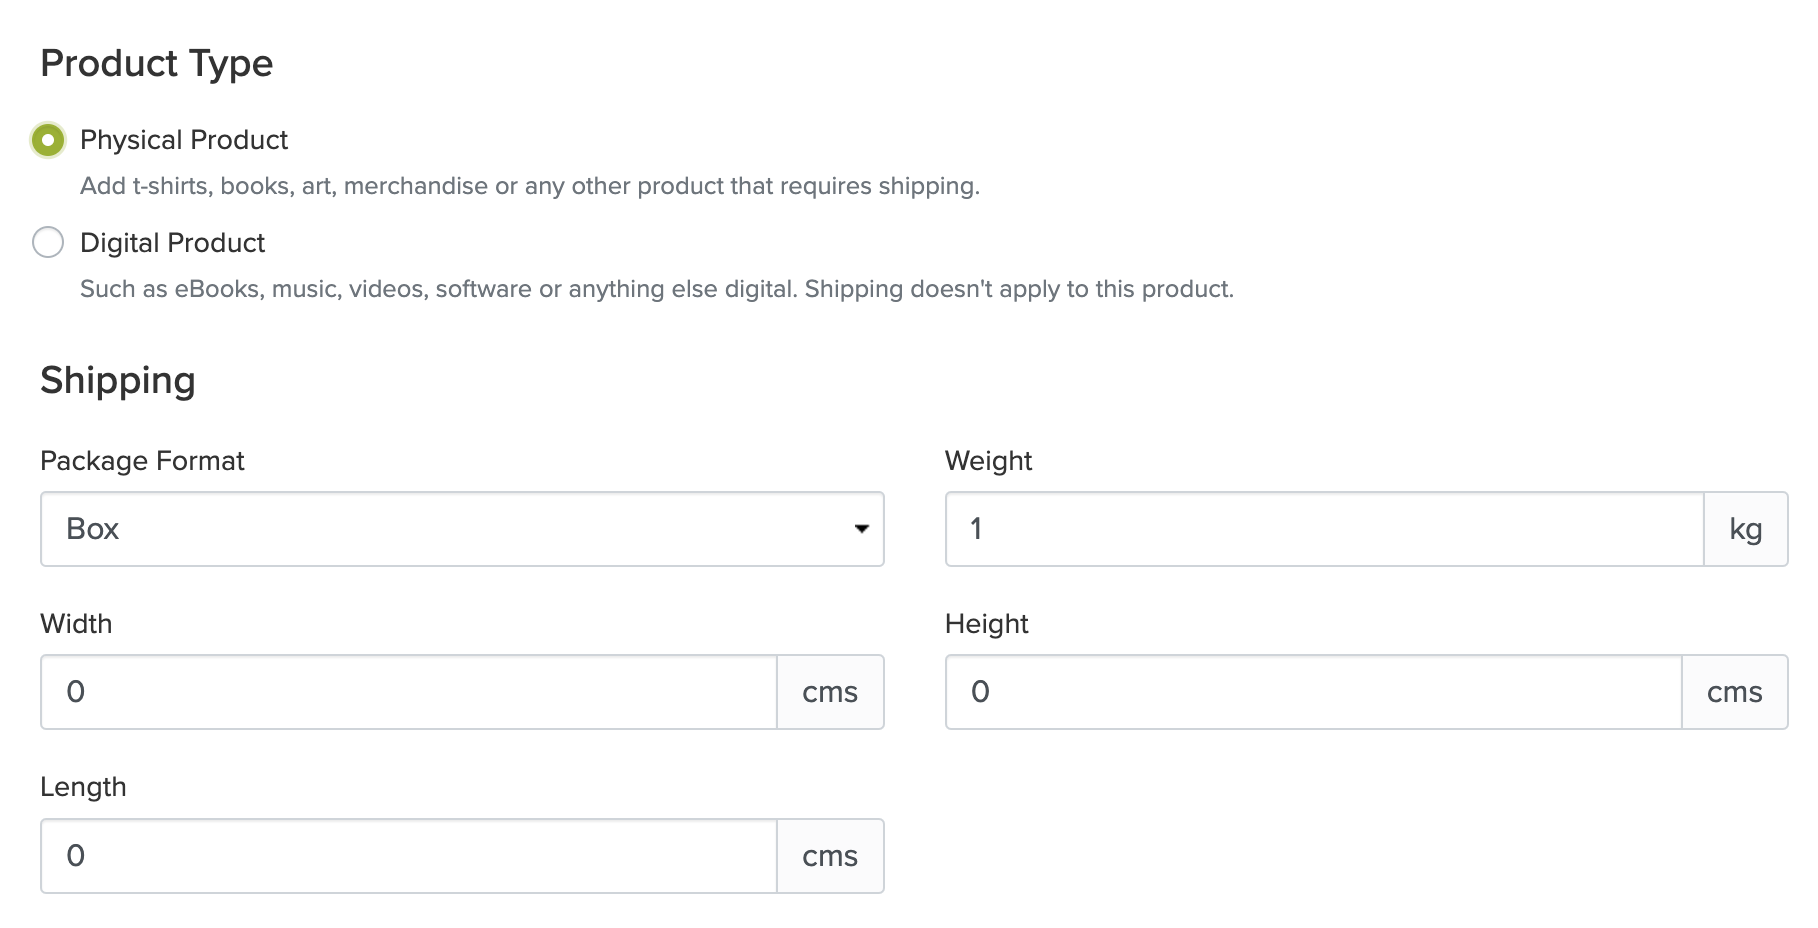Click the Width field label
Screen dimensions: 1818x928
(76, 624)
